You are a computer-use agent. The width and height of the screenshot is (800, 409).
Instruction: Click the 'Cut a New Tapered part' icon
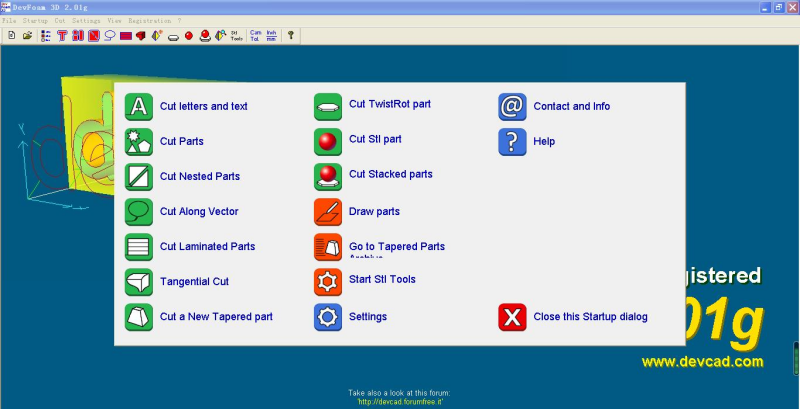[x=139, y=317]
